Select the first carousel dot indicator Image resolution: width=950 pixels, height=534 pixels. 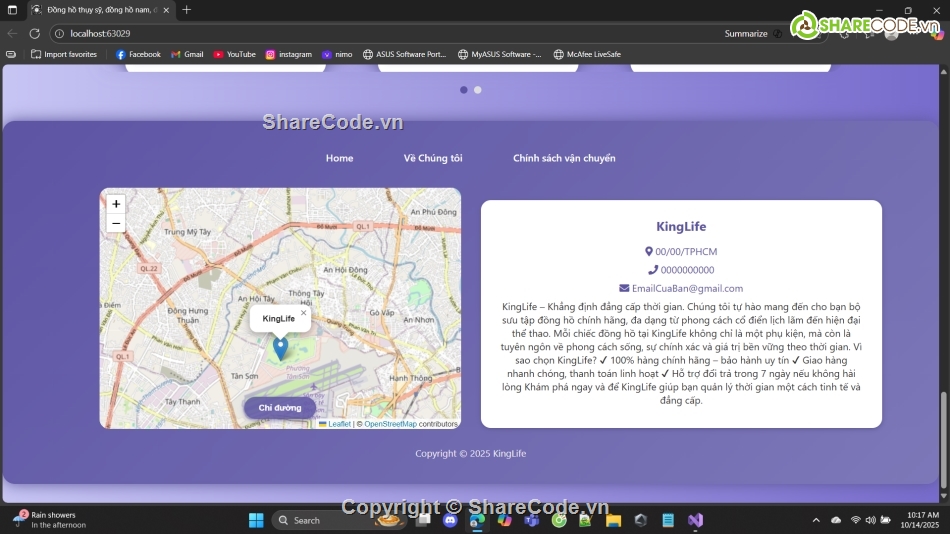(x=464, y=90)
